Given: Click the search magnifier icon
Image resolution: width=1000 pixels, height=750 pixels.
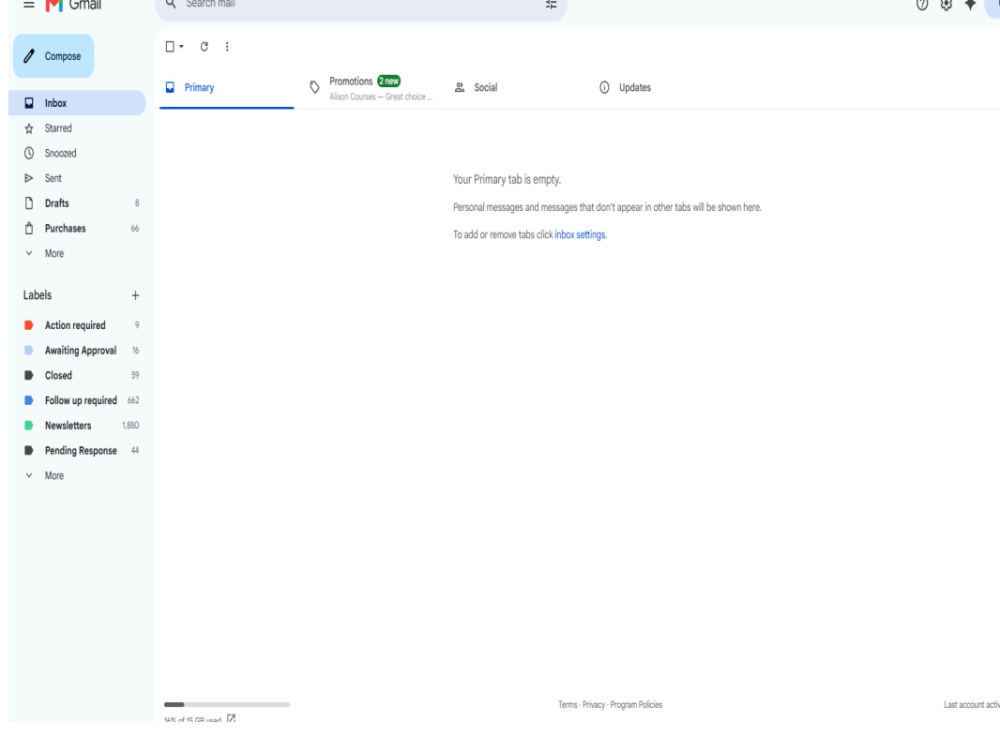Looking at the screenshot, I should tap(171, 4).
